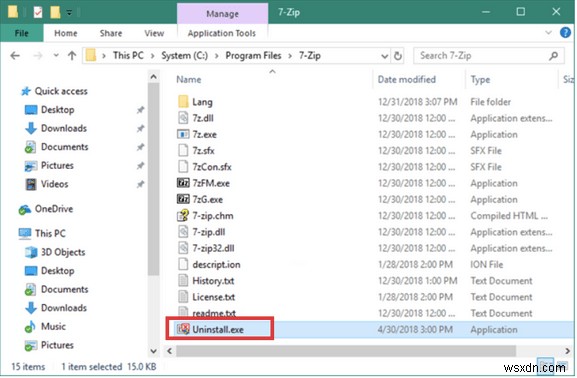This screenshot has width=577, height=378.
Task: Click Properties icon in Quick Access Toolbar
Action: [x=38, y=12]
